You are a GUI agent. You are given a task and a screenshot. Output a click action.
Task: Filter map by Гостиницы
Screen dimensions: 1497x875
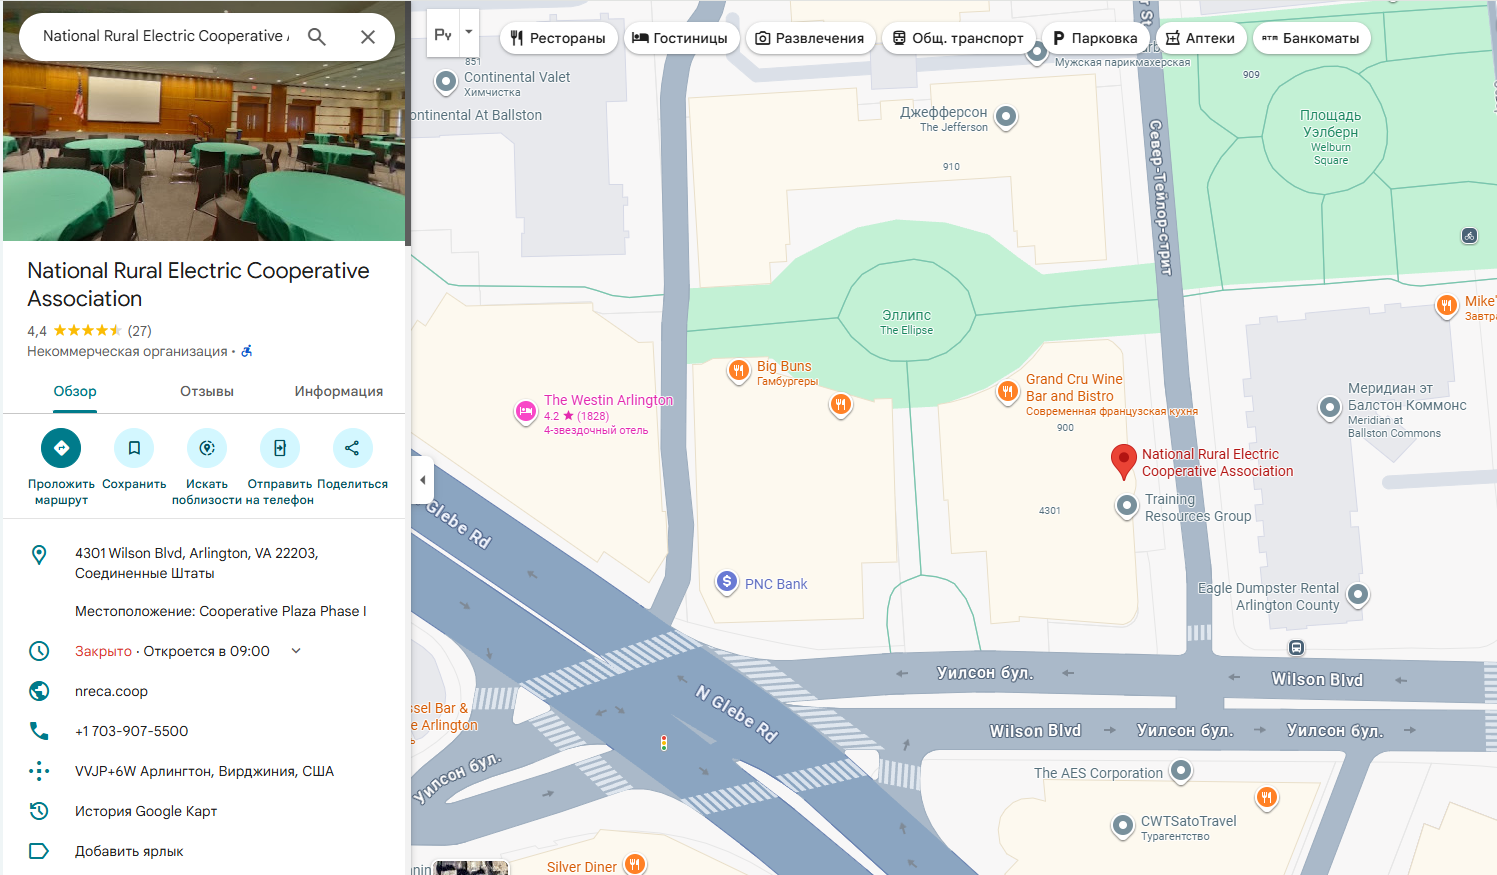[x=680, y=38]
